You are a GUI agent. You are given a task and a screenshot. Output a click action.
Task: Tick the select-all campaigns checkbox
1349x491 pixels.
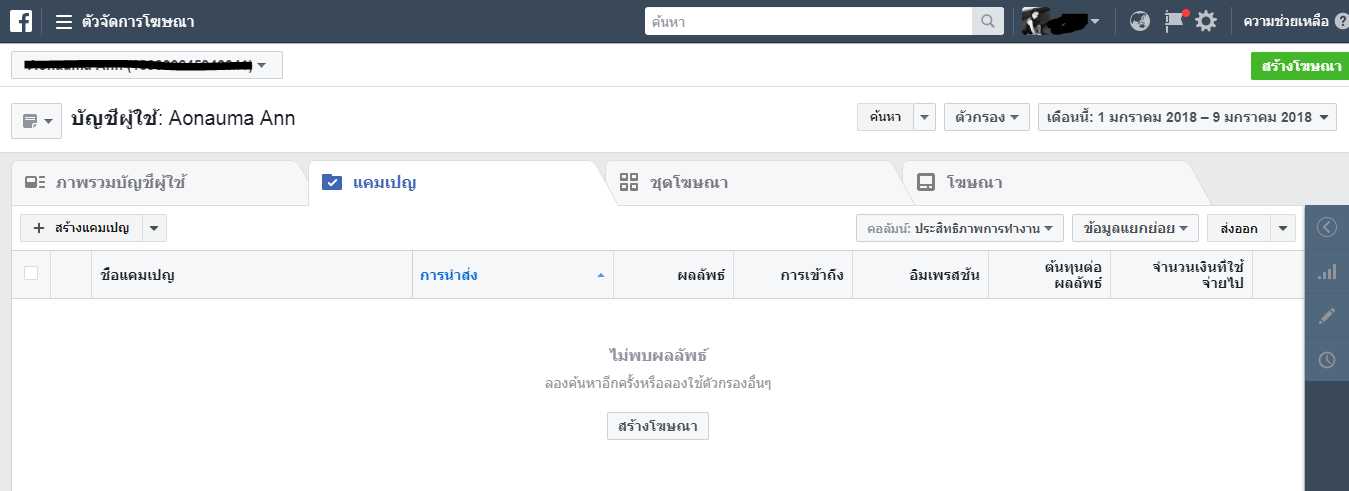click(x=31, y=273)
